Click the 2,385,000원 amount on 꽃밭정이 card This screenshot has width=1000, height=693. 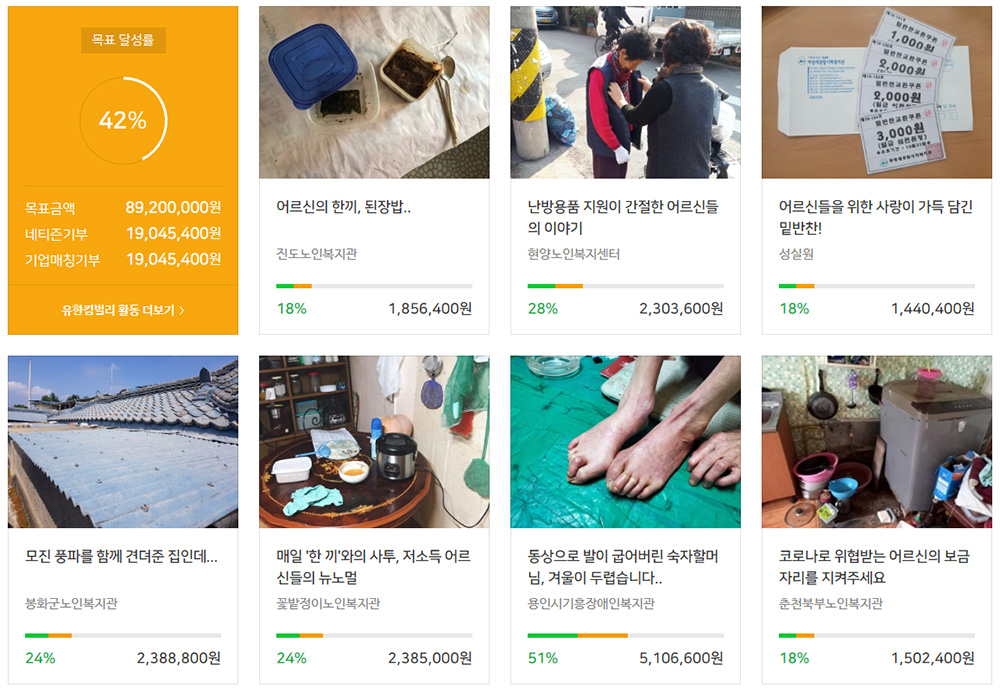430,658
